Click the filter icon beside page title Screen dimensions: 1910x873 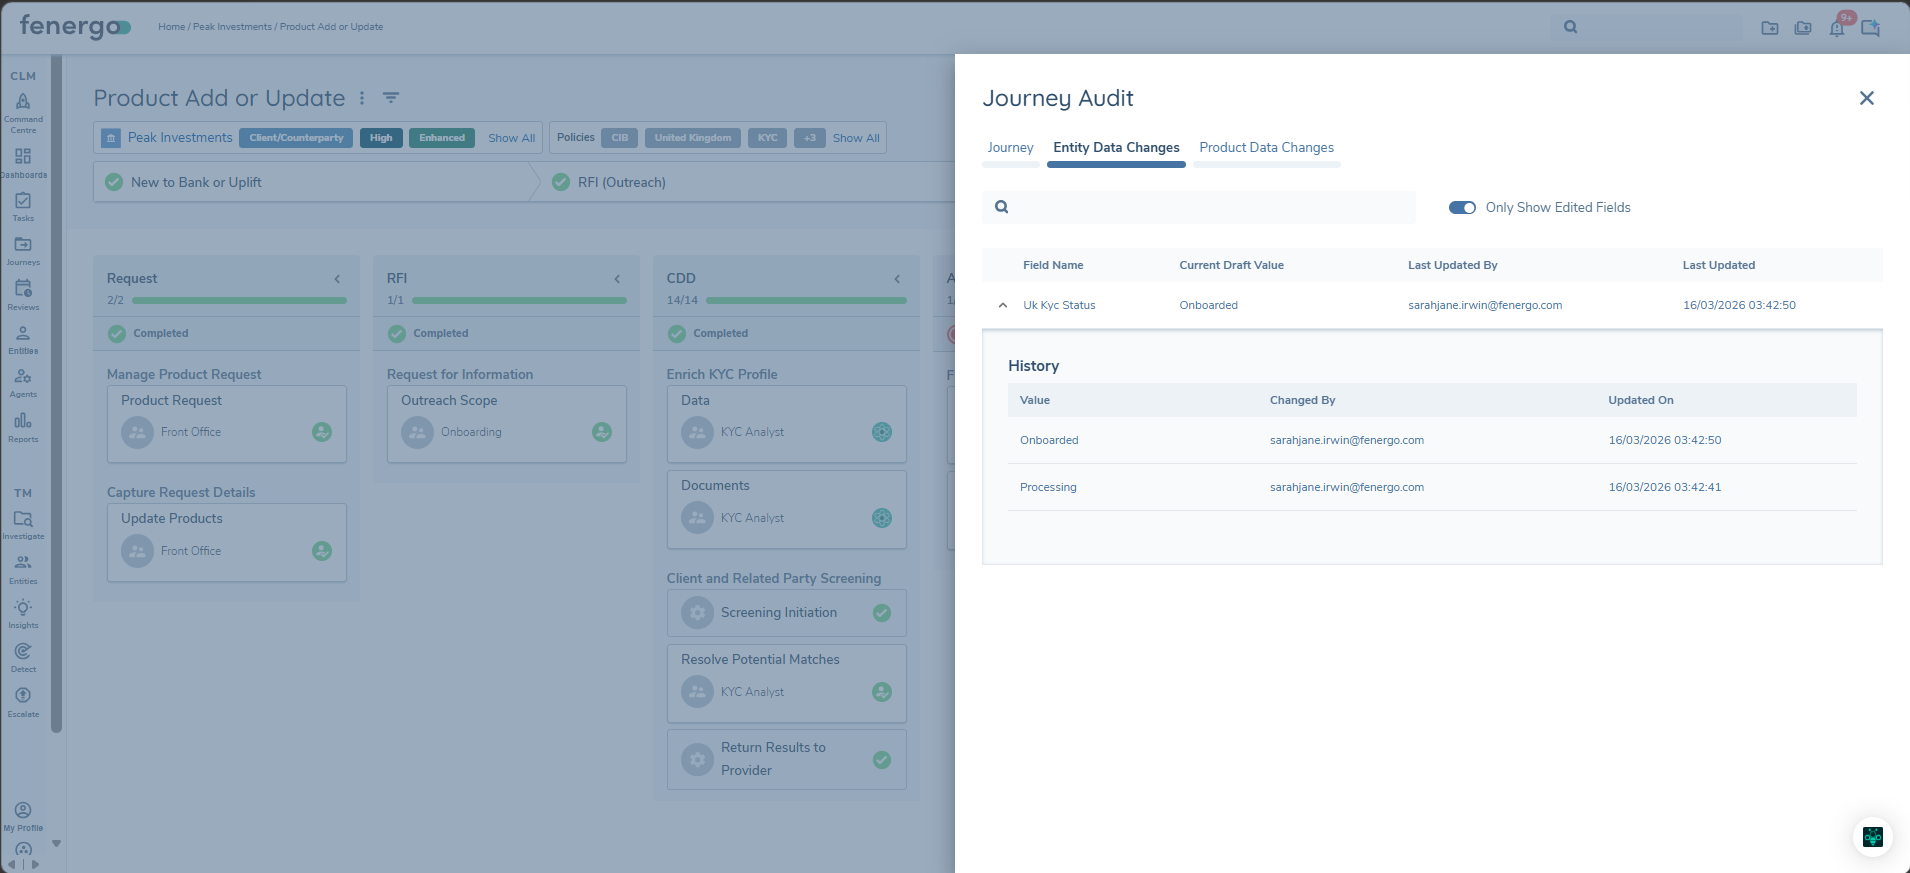tap(391, 98)
